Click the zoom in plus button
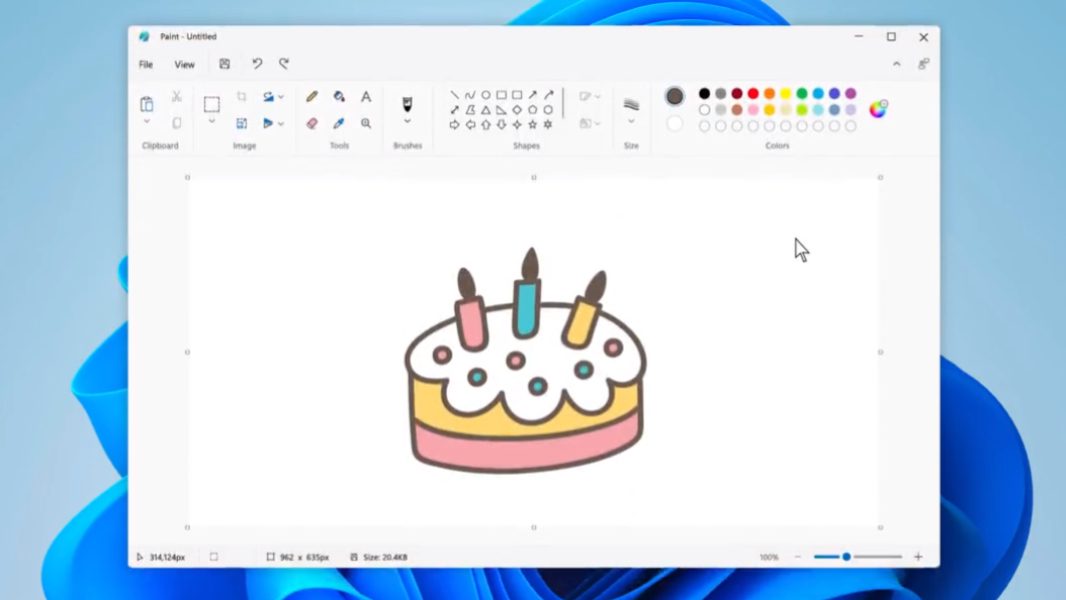The width and height of the screenshot is (1066, 600). click(918, 557)
